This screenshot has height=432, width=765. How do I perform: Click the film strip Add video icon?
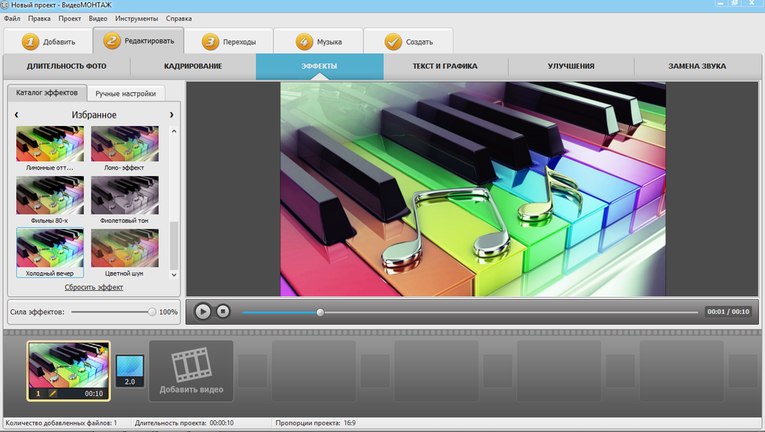191,364
